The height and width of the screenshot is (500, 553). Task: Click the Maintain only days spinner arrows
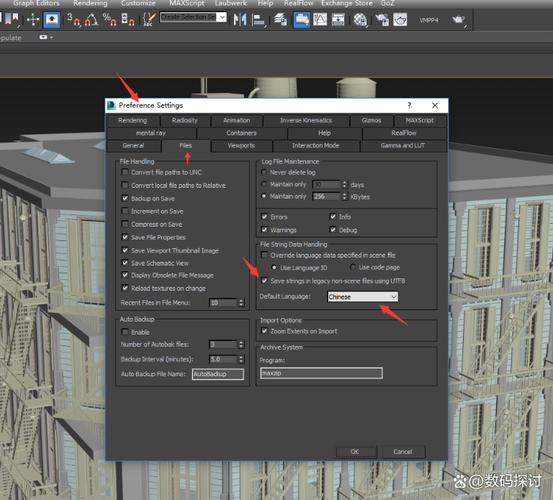click(x=345, y=184)
